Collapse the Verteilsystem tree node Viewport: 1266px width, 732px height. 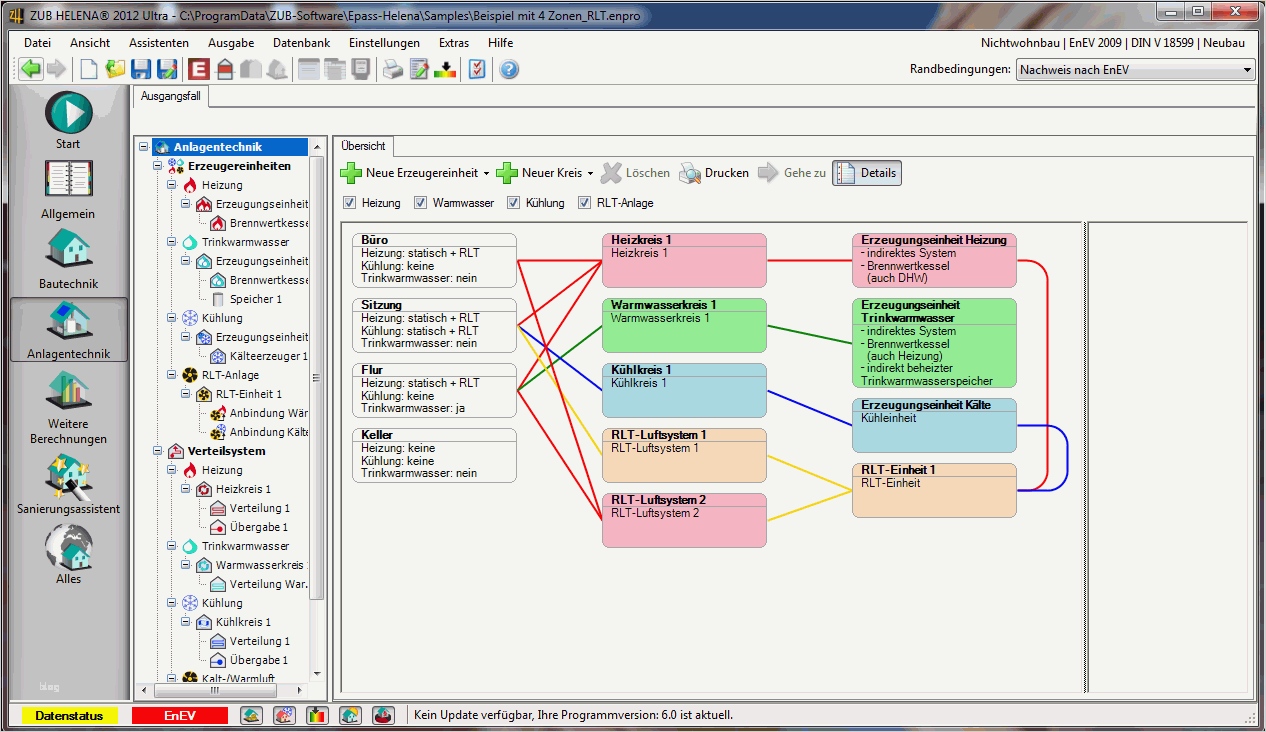click(158, 451)
